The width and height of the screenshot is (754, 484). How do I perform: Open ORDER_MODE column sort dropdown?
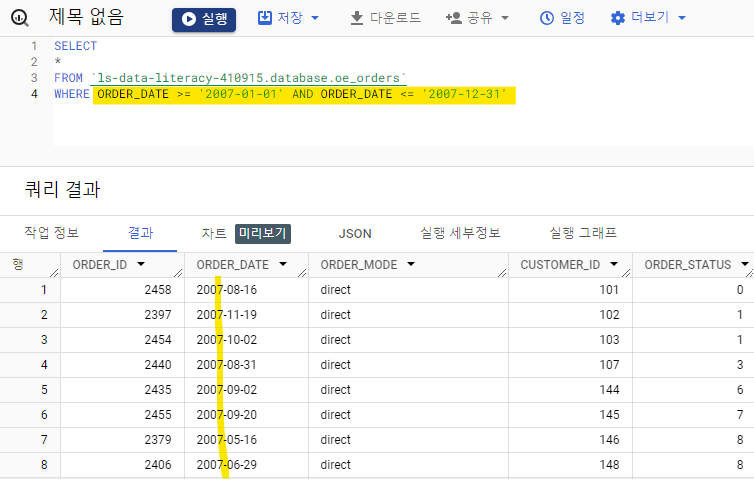pyautogui.click(x=411, y=264)
